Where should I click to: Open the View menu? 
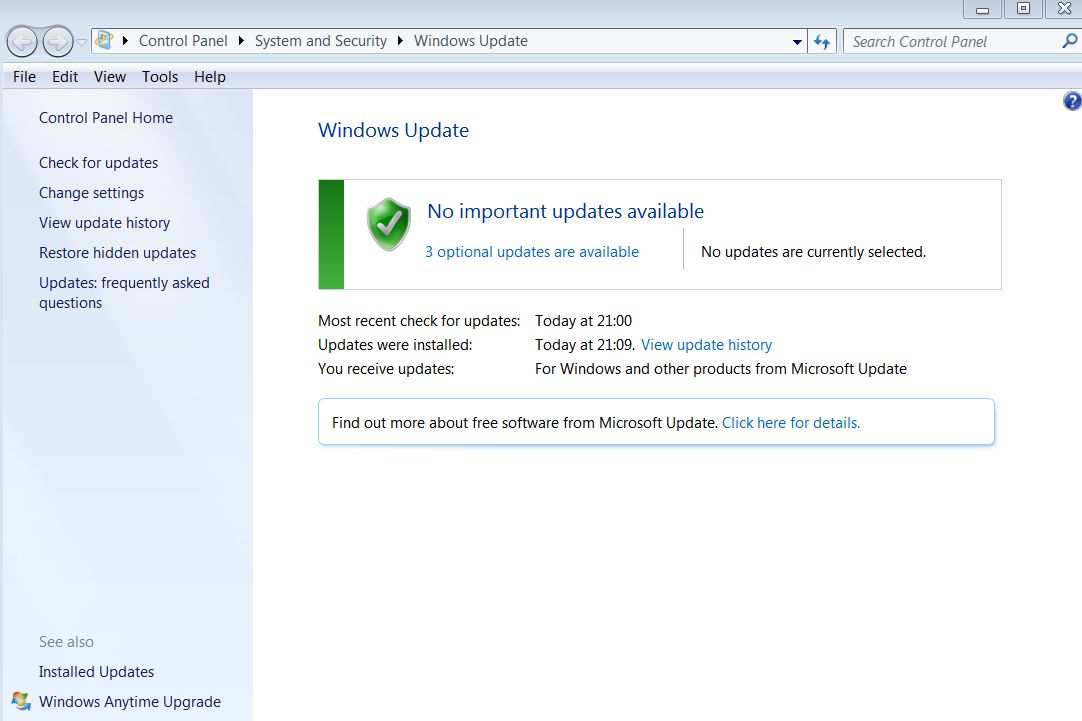pos(110,77)
